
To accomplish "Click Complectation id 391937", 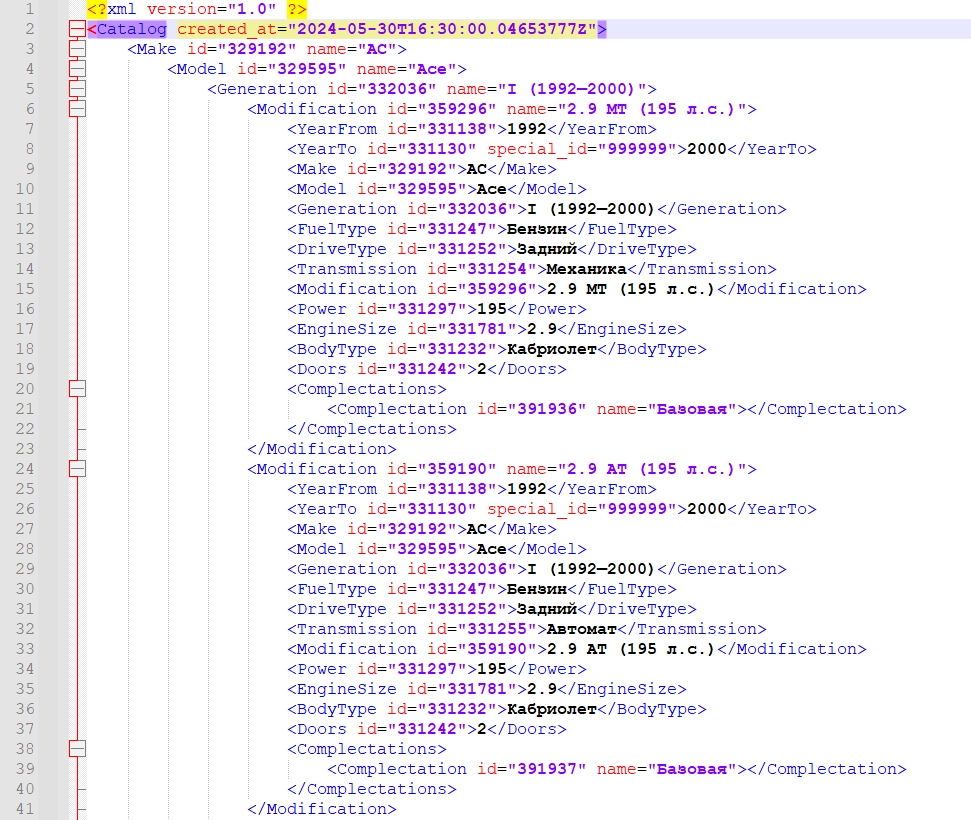I will click(x=547, y=769).
